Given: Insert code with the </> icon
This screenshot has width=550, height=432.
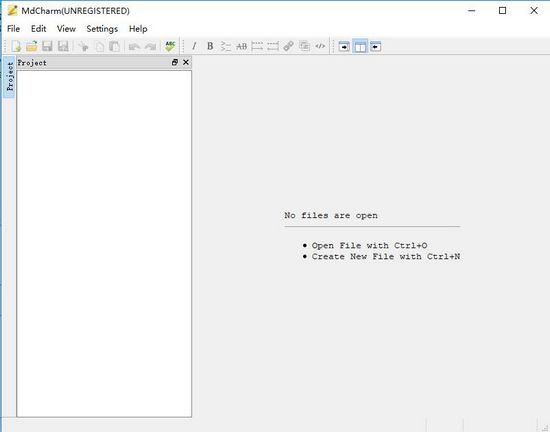Looking at the screenshot, I should [320, 46].
